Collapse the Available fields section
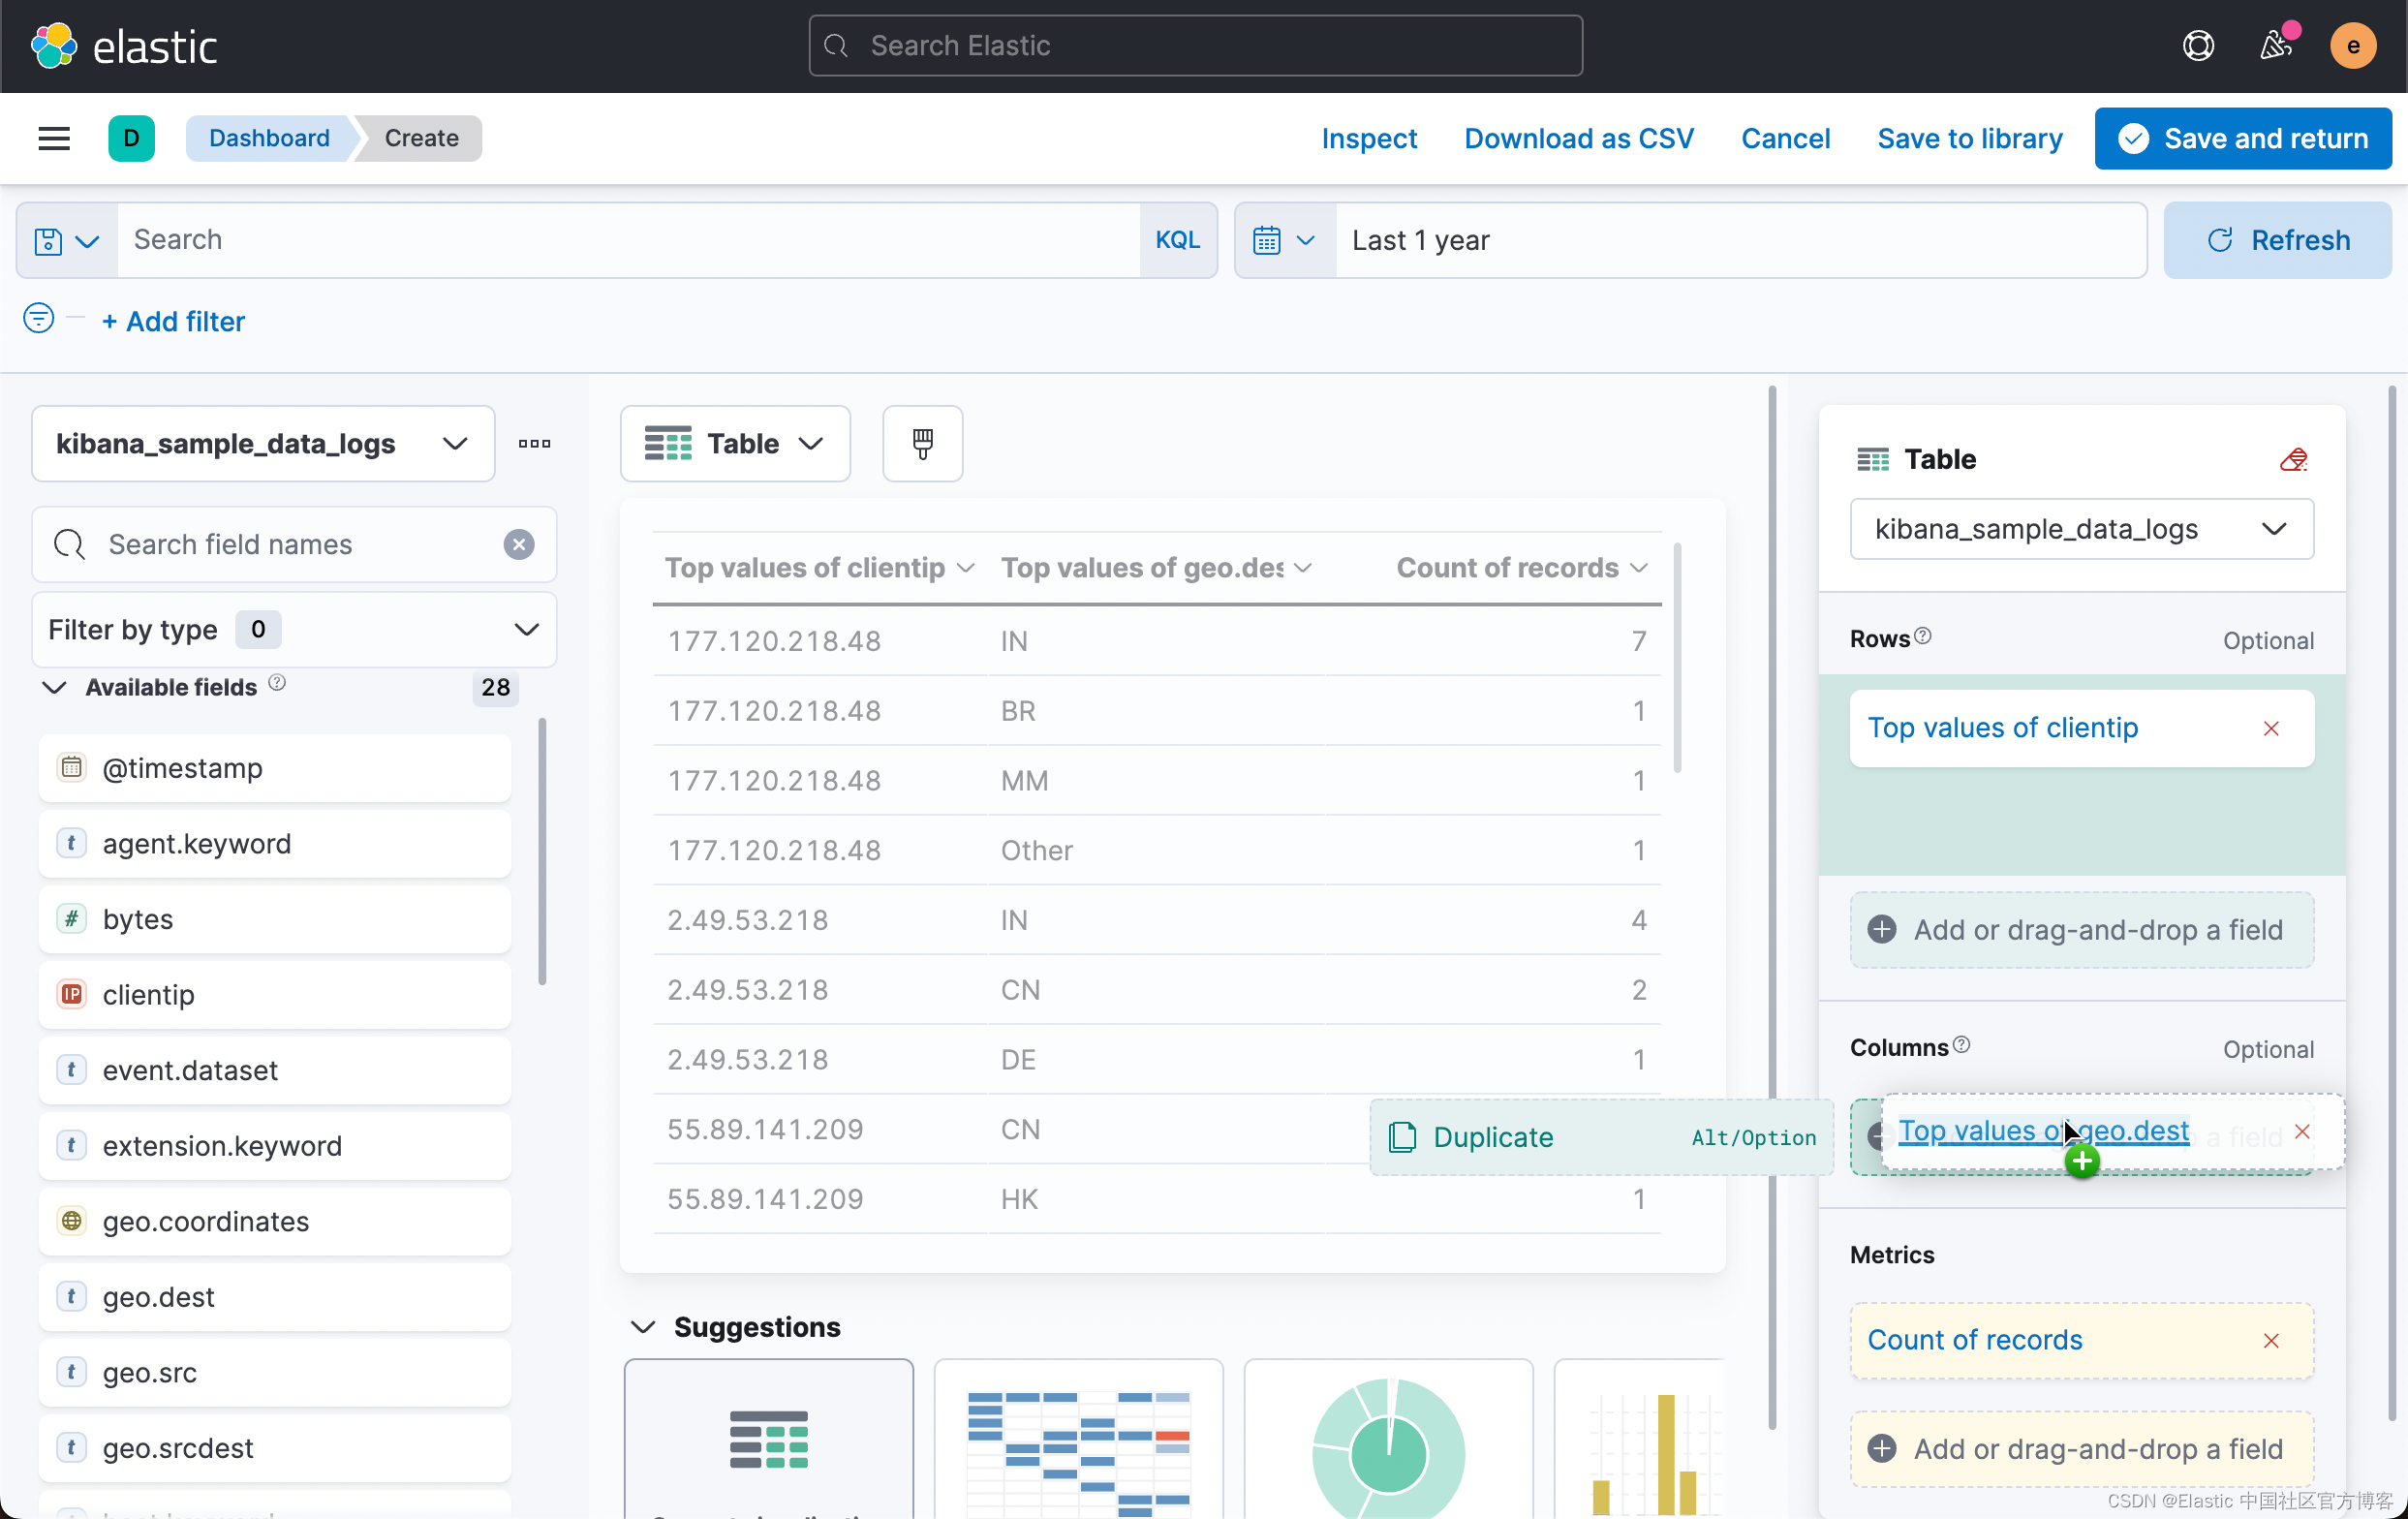Screen dimensions: 2408x1519 (55, 687)
